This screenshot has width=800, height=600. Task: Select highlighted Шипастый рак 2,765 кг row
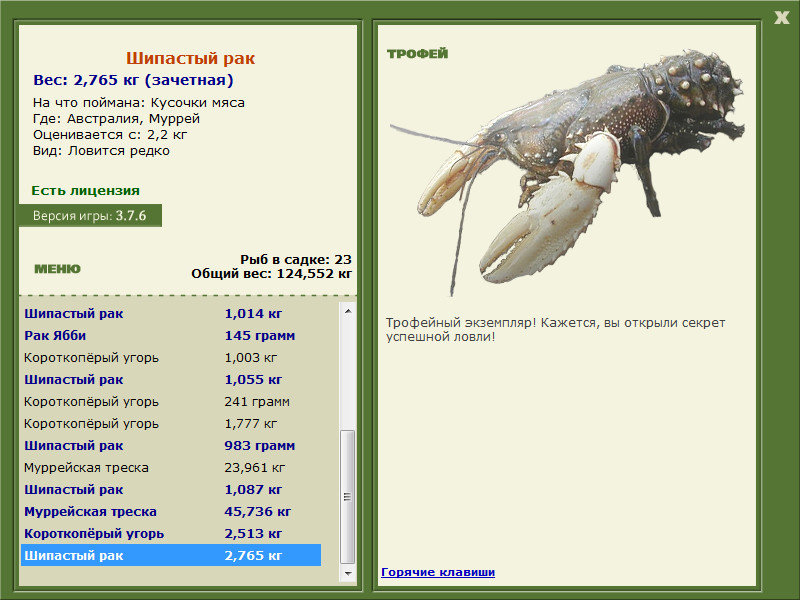pos(171,555)
